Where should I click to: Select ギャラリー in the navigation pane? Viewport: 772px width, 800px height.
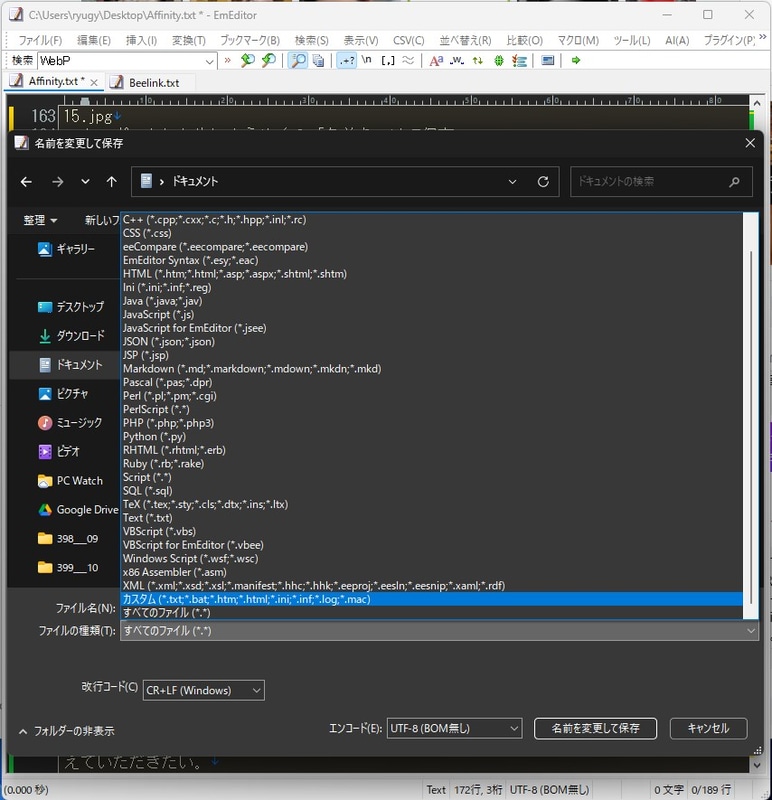[x=66, y=249]
